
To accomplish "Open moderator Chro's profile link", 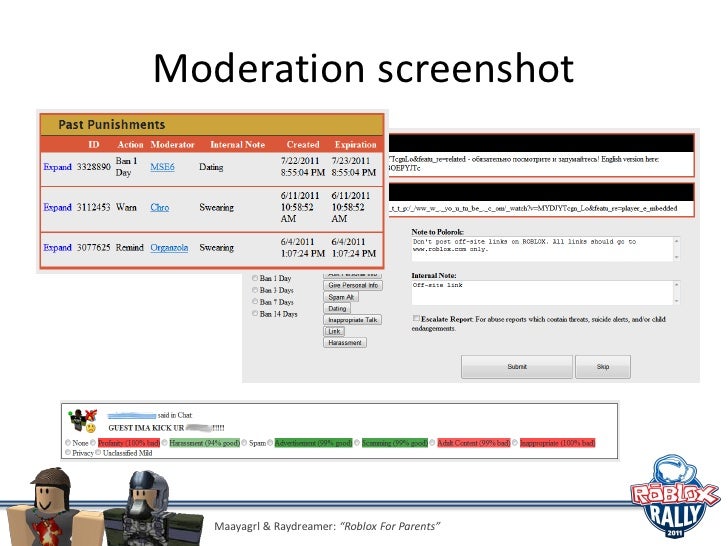I will pyautogui.click(x=159, y=207).
